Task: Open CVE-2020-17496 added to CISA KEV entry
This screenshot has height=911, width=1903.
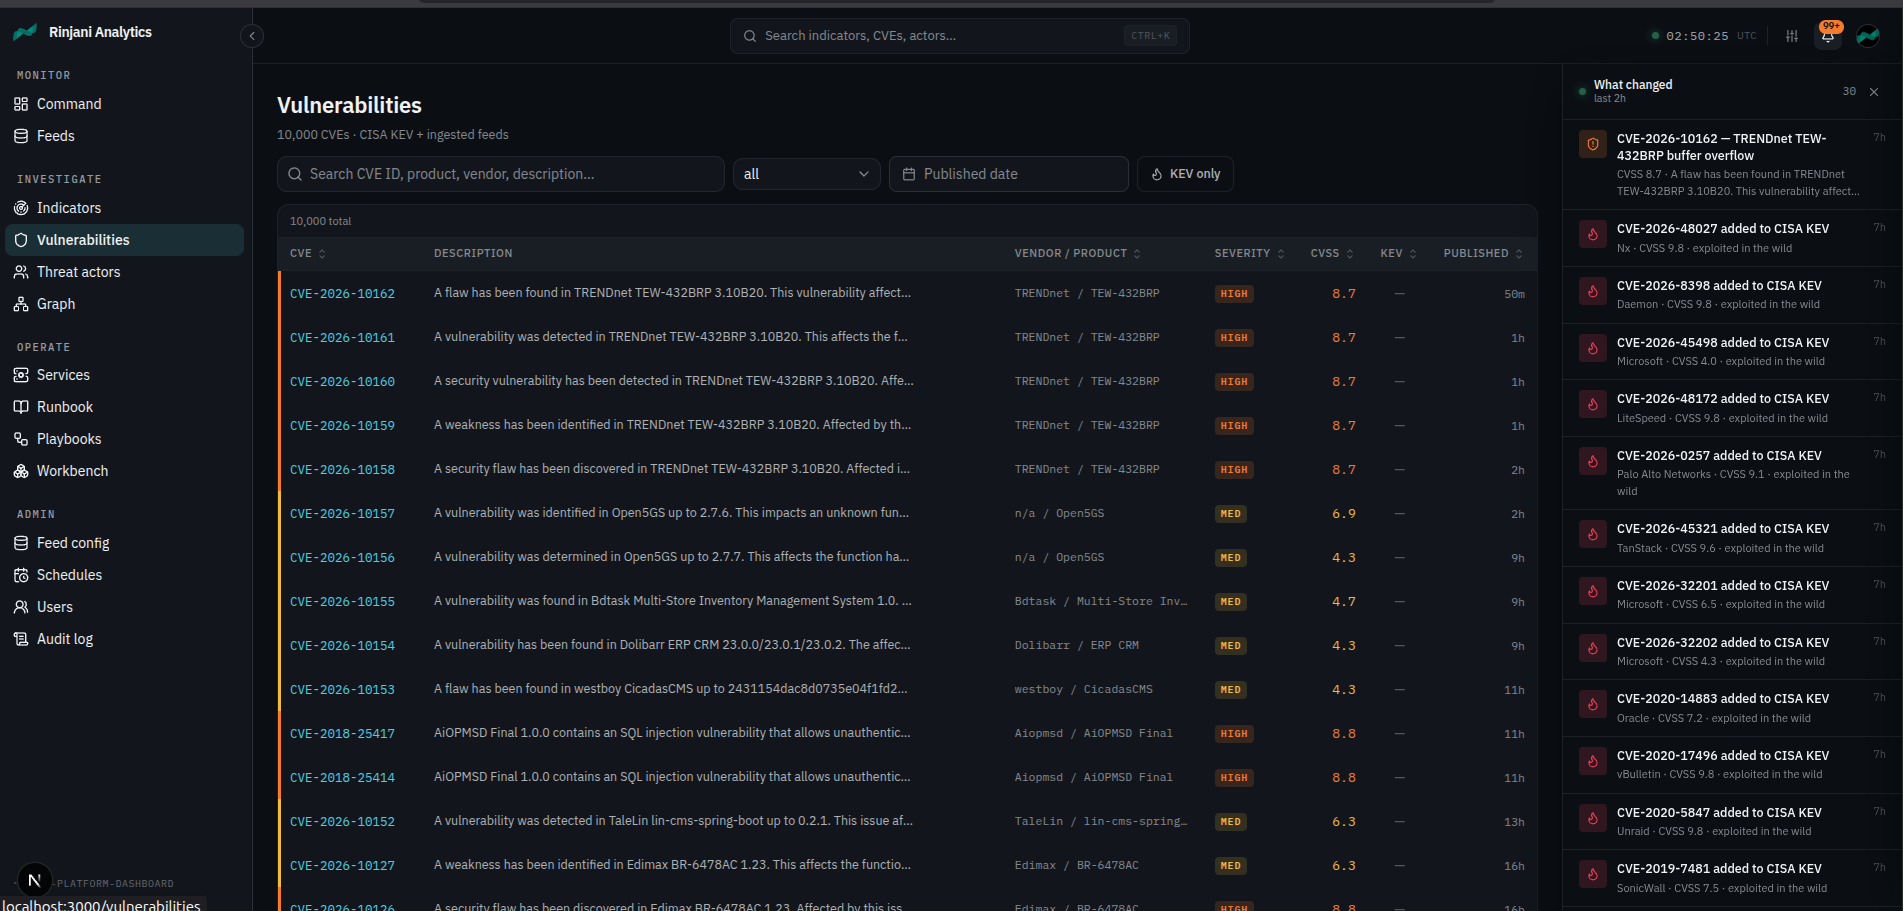Action: (x=1732, y=764)
